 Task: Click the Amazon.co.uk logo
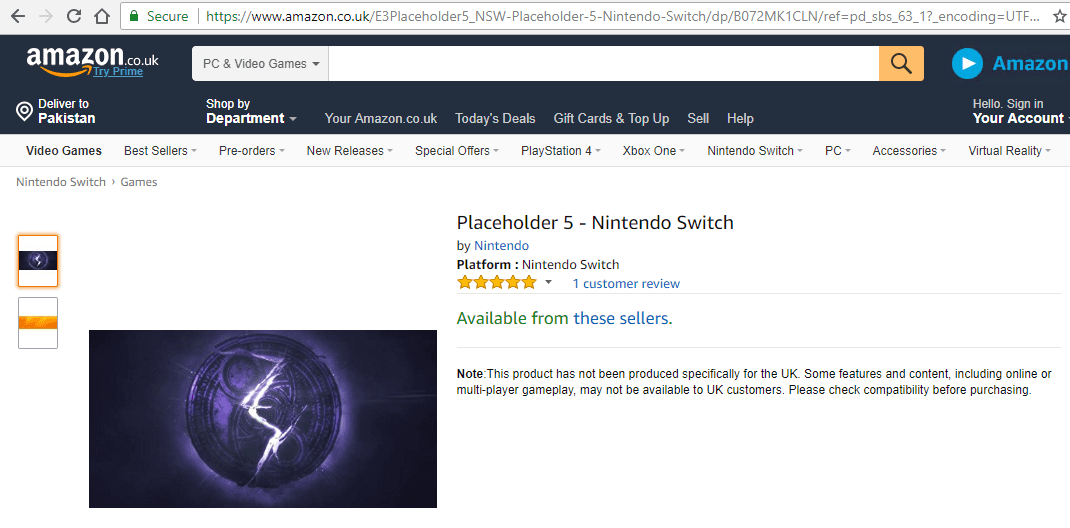coord(92,62)
